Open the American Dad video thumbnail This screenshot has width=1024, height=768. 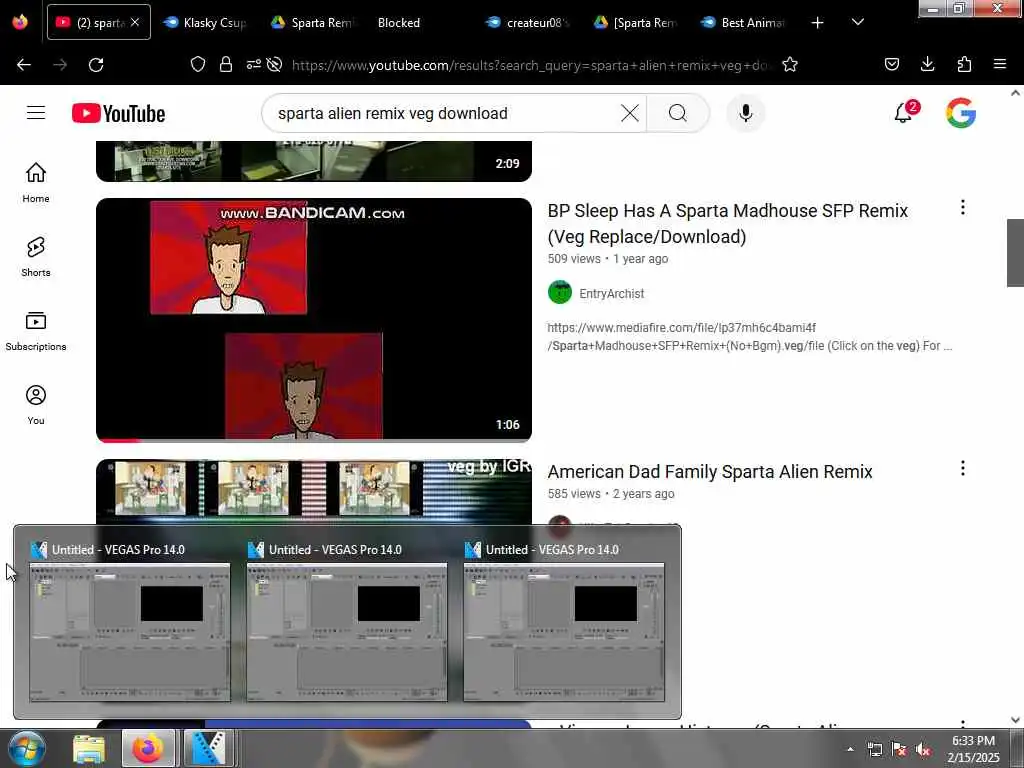point(313,491)
